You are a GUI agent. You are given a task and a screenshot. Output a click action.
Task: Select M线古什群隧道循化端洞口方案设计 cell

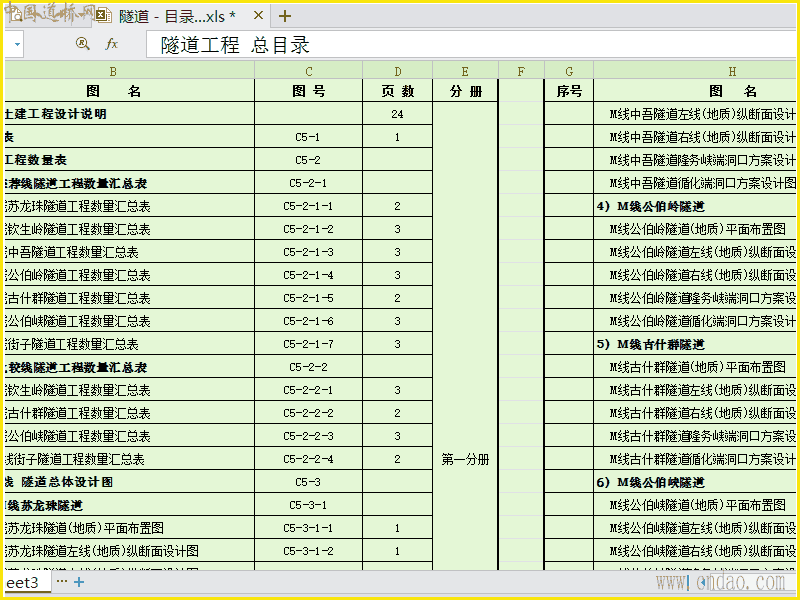pyautogui.click(x=695, y=459)
